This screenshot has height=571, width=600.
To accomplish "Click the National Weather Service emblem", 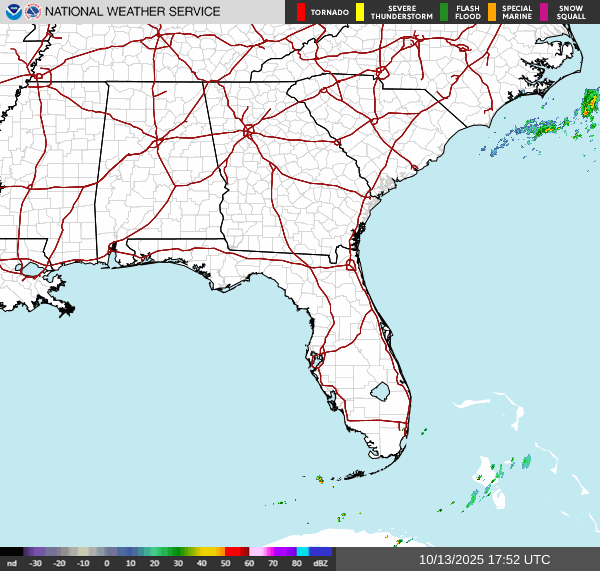I will tap(33, 12).
